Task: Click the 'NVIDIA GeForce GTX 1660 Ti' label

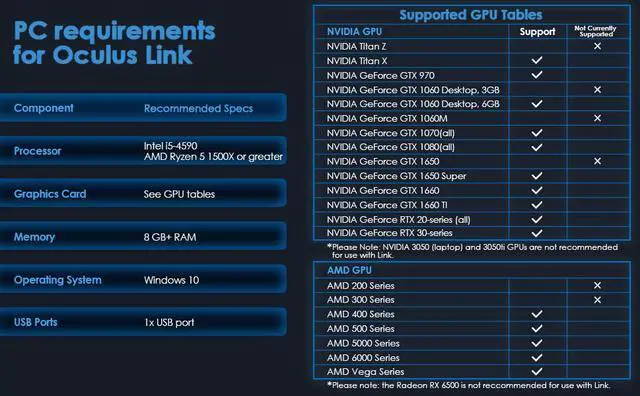Action: coord(387,205)
